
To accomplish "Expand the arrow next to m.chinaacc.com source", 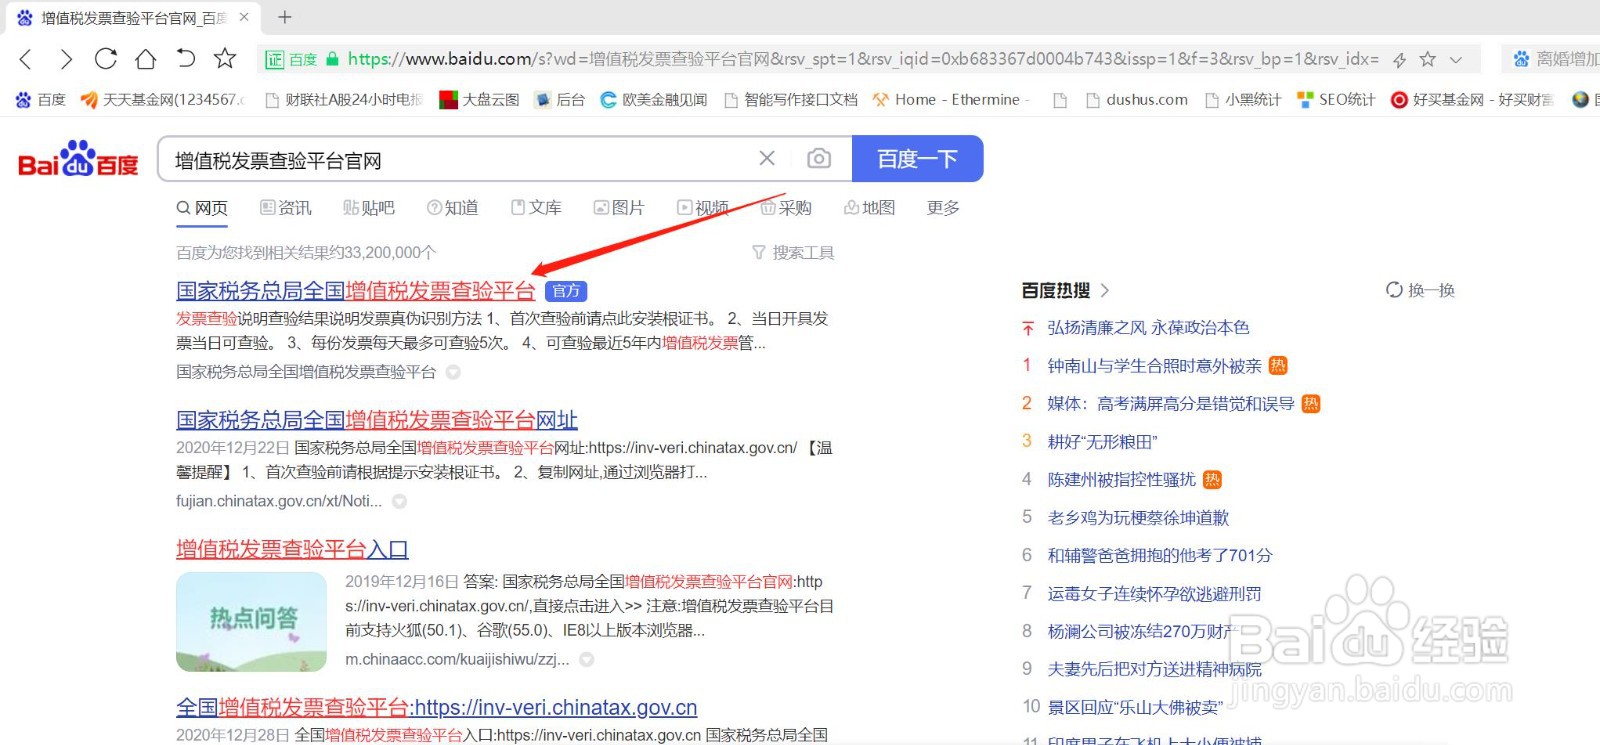I will (x=587, y=659).
